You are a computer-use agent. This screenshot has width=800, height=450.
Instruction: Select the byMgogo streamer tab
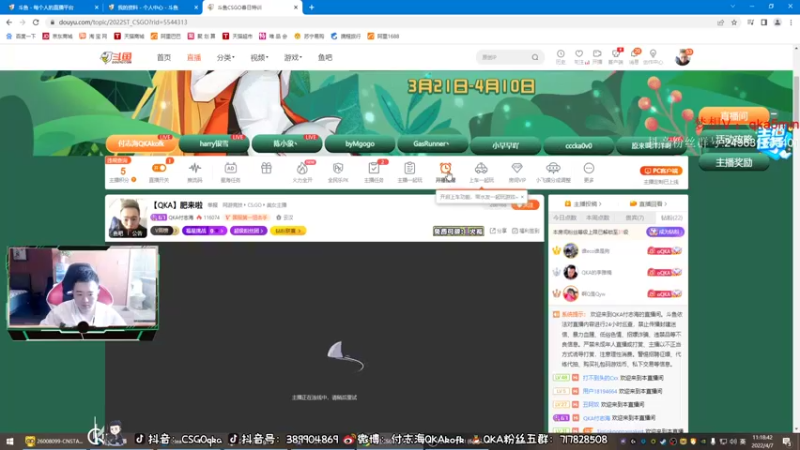pyautogui.click(x=360, y=144)
